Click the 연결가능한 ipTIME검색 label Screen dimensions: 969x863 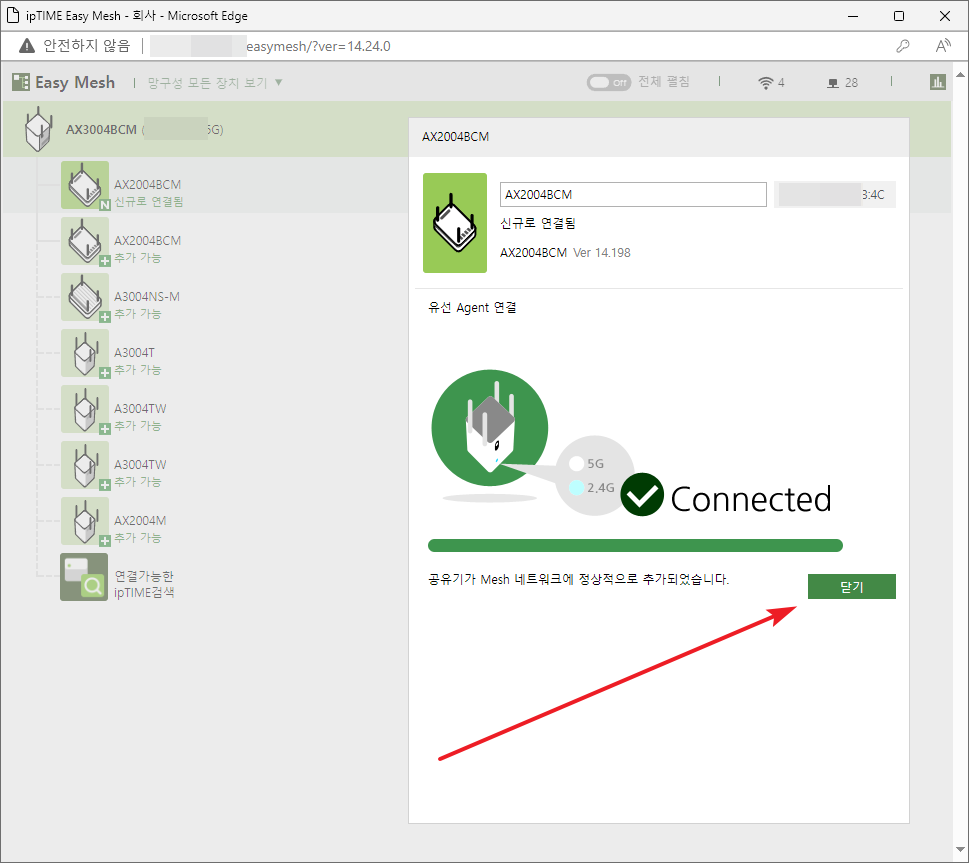[145, 584]
